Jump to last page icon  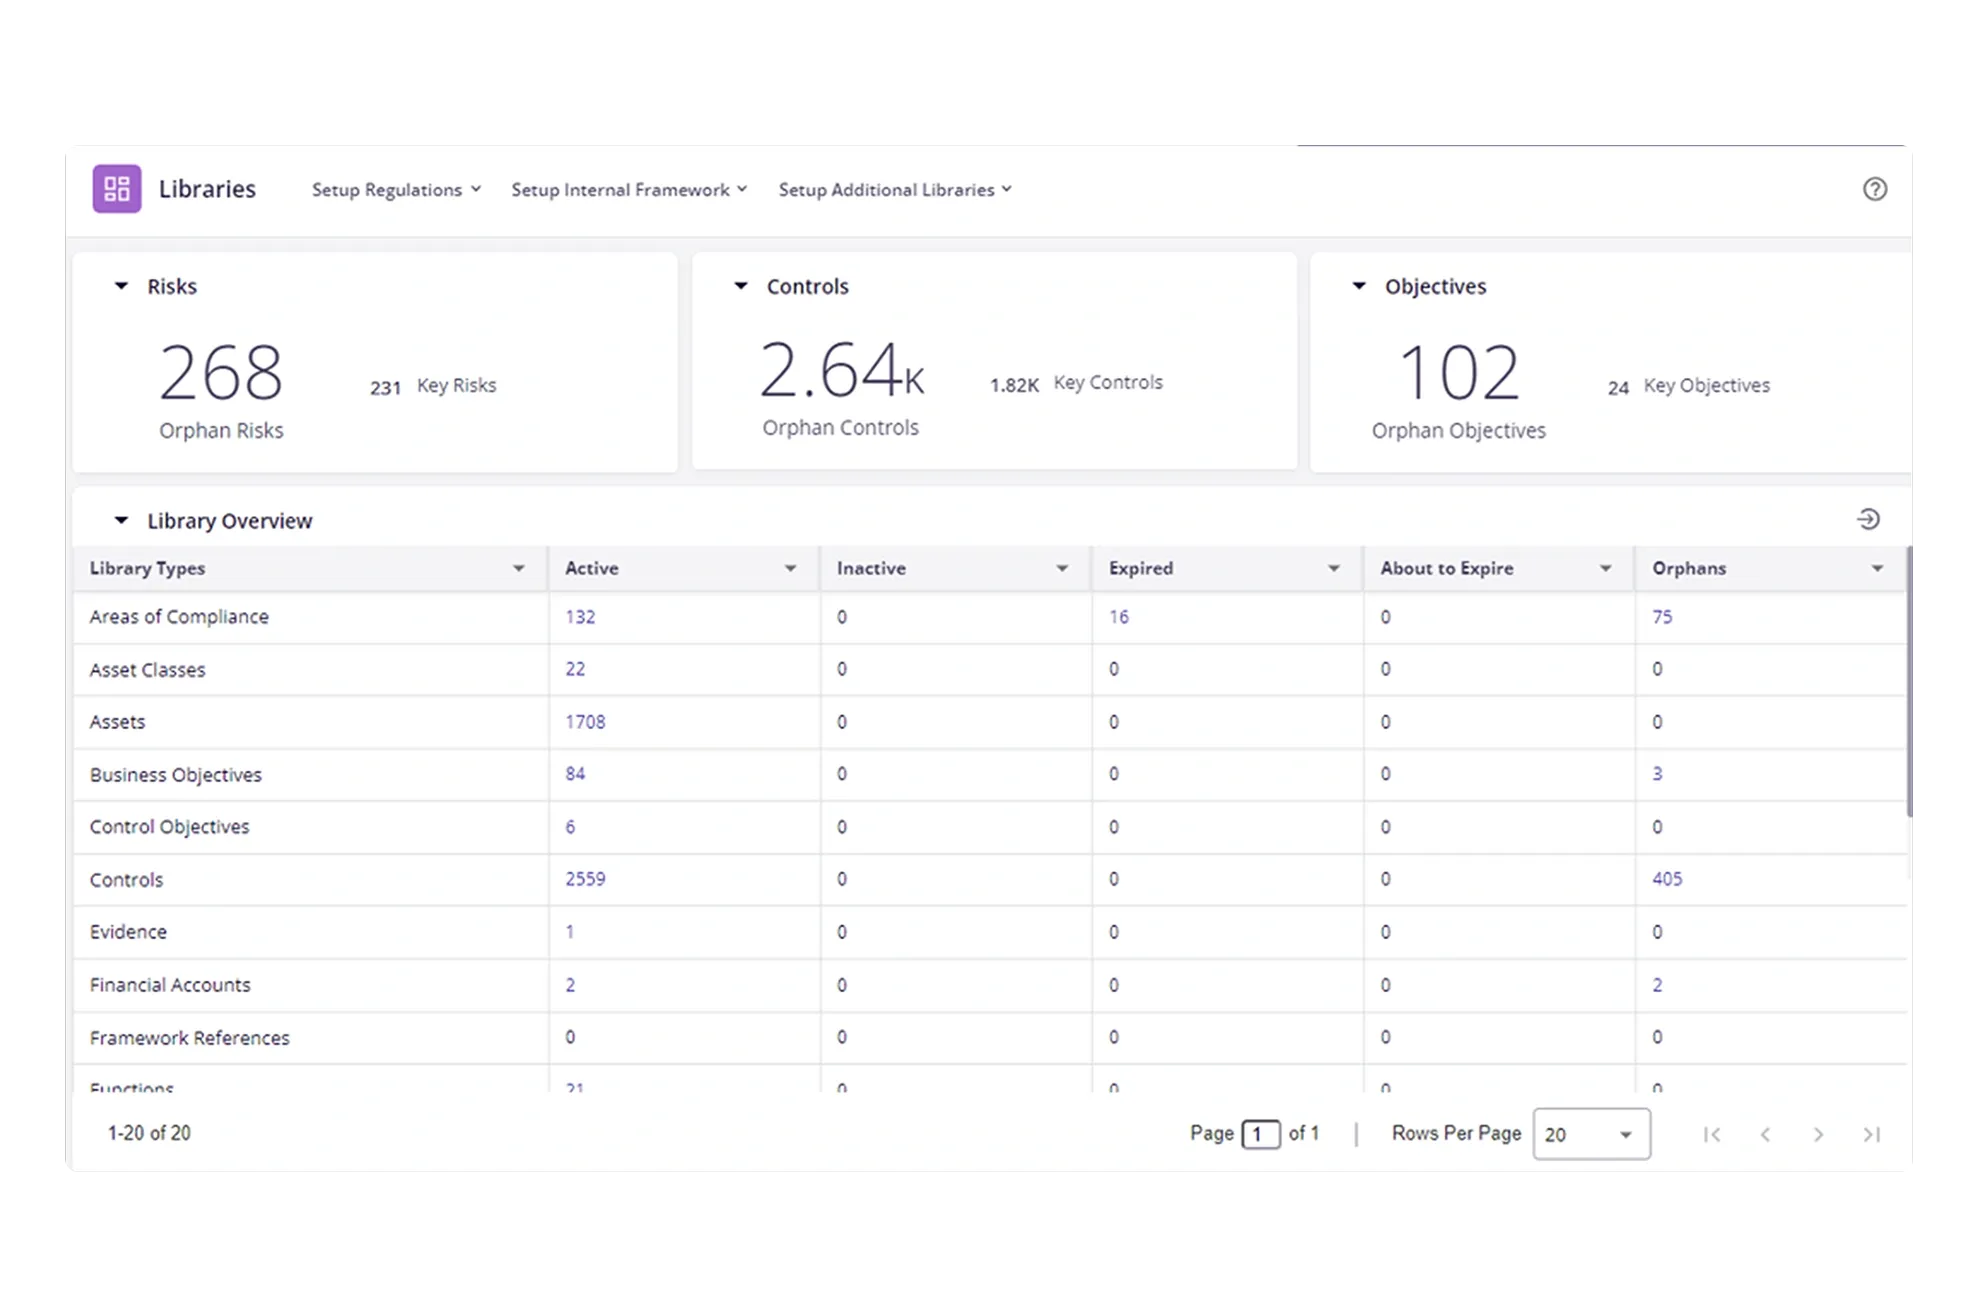click(x=1871, y=1134)
